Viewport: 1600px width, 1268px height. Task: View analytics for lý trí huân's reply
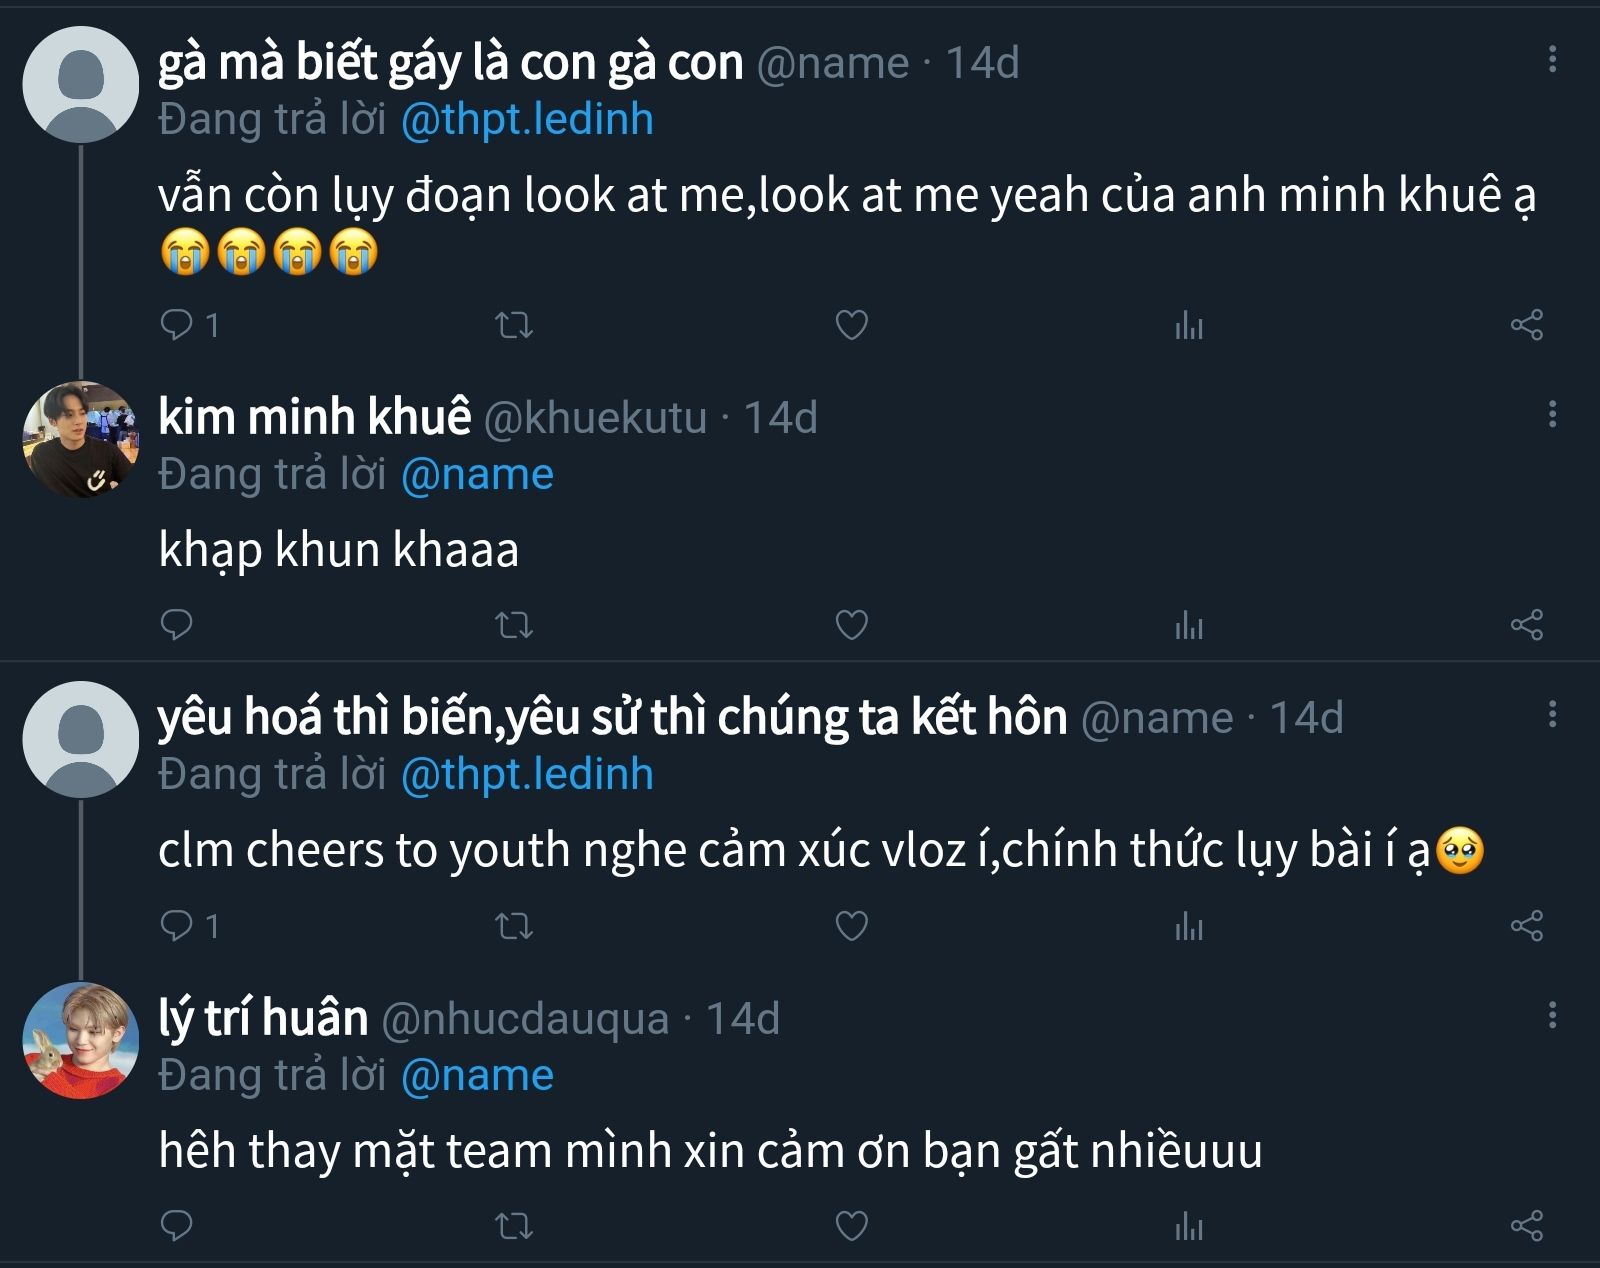tap(1189, 1226)
